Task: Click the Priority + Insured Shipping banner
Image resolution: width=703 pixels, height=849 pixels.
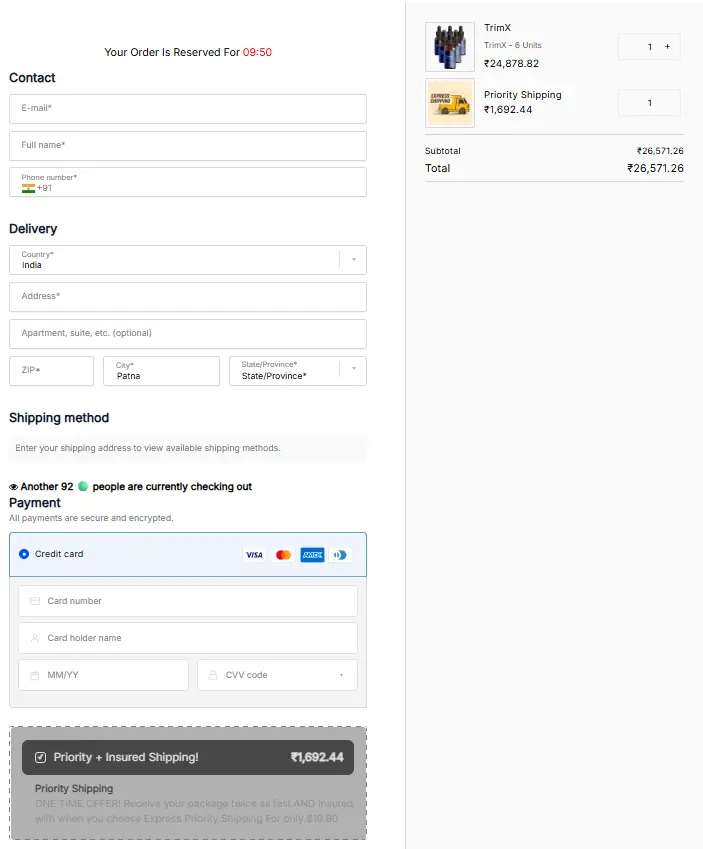Action: (187, 757)
